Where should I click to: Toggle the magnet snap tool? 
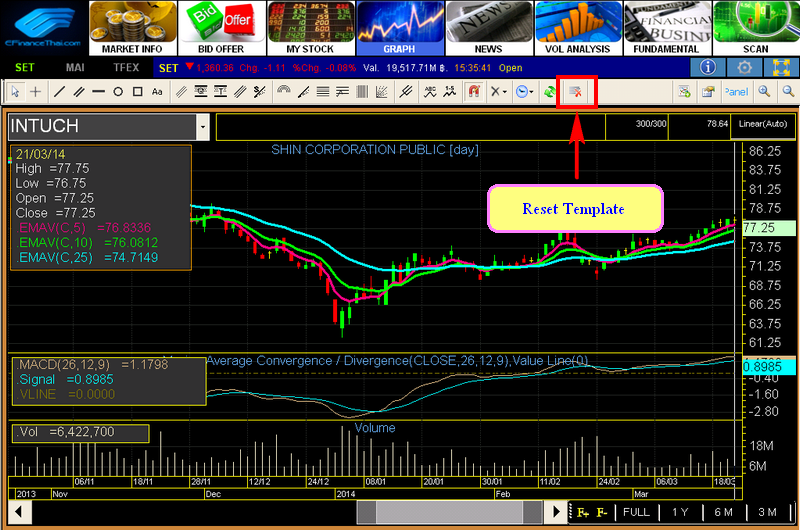[474, 92]
